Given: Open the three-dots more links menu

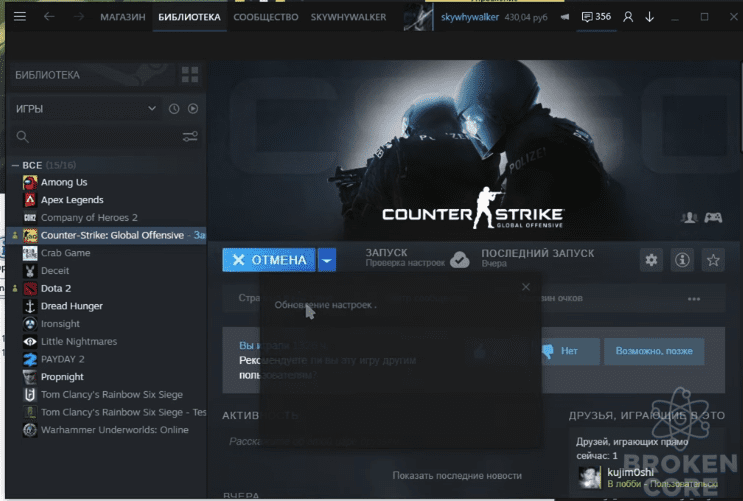Looking at the screenshot, I should click(694, 299).
